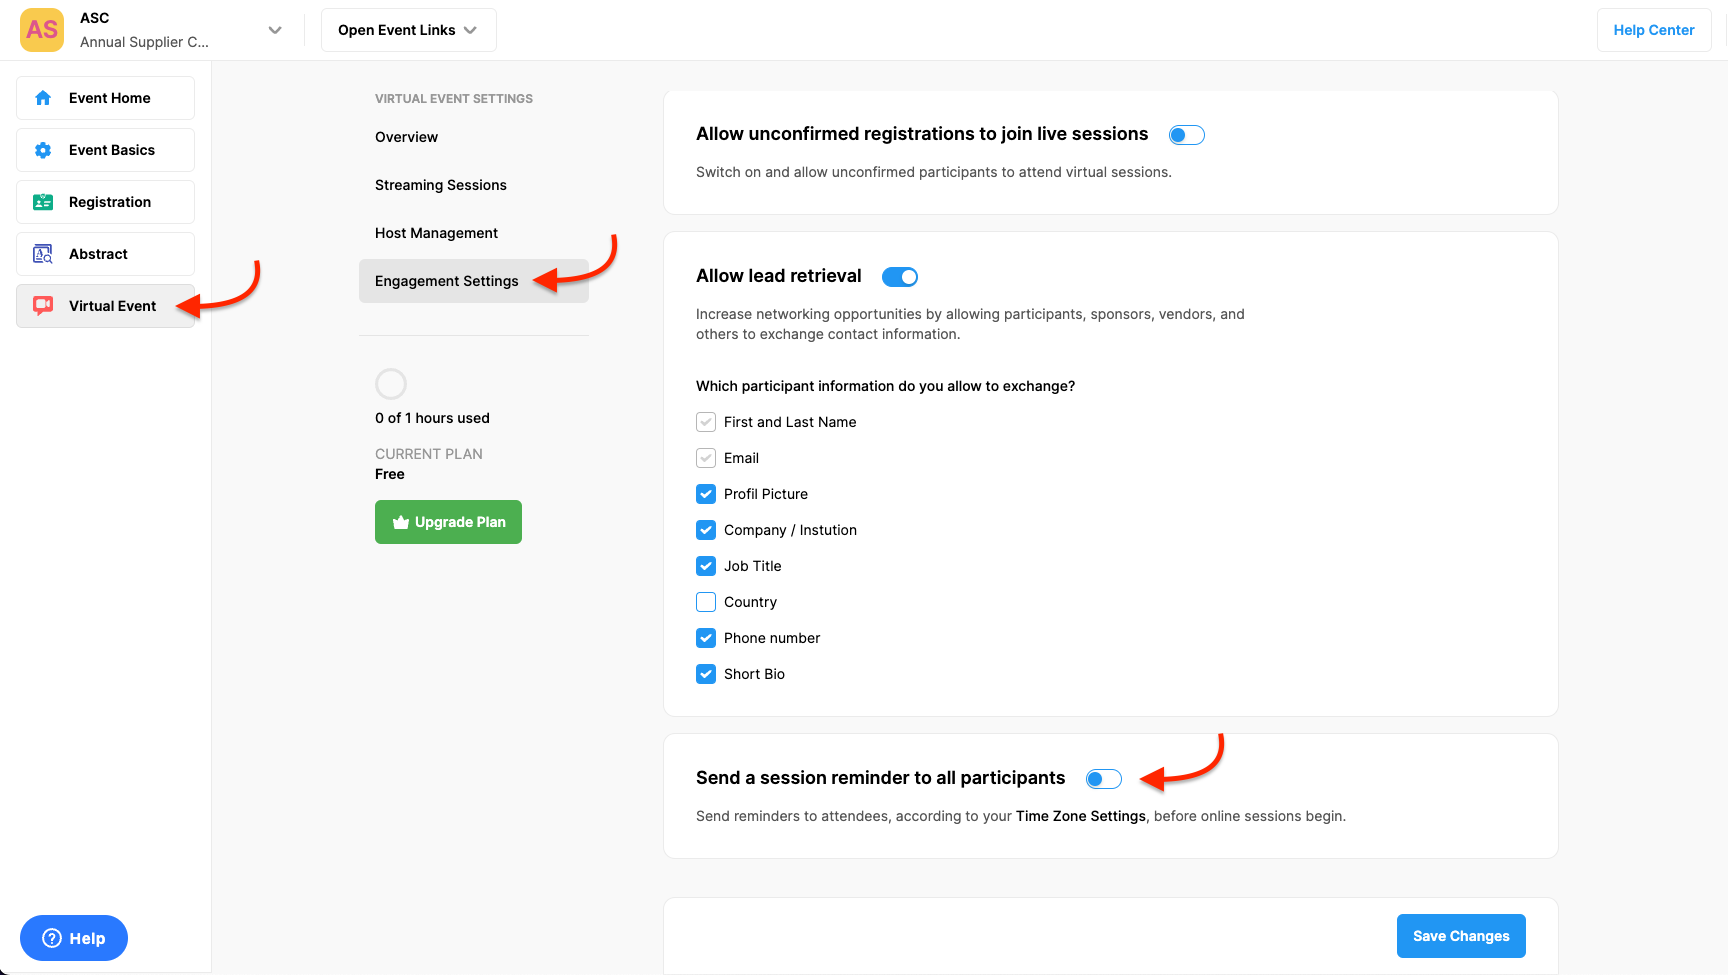The width and height of the screenshot is (1728, 975).
Task: Expand the ASC event switcher chevron
Action: [x=275, y=30]
